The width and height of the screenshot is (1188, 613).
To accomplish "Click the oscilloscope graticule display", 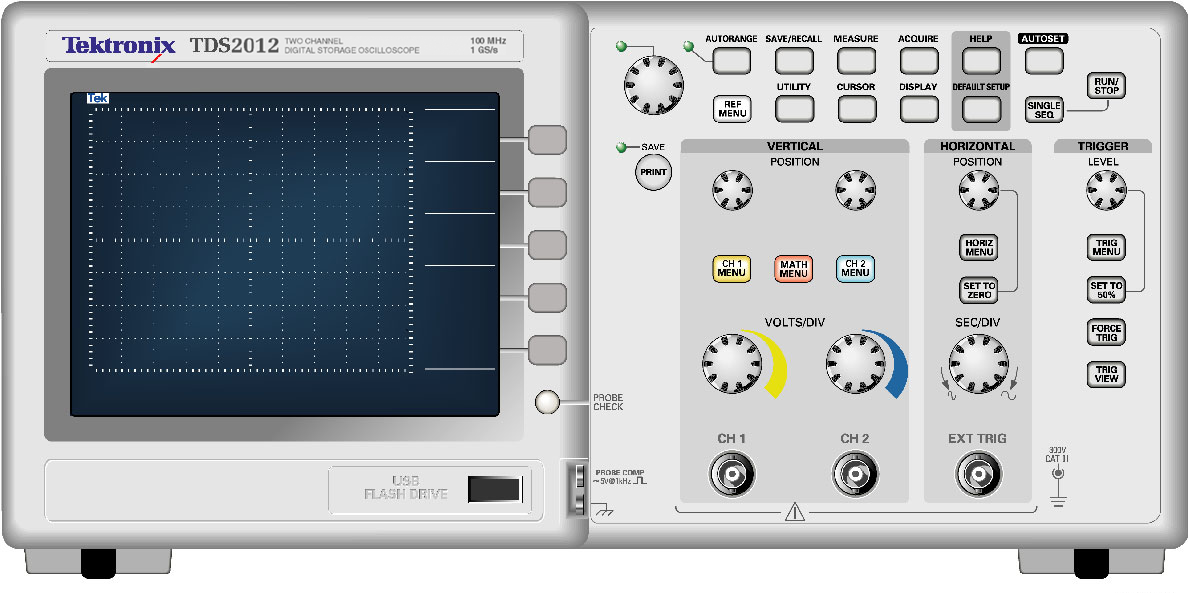I will [252, 240].
